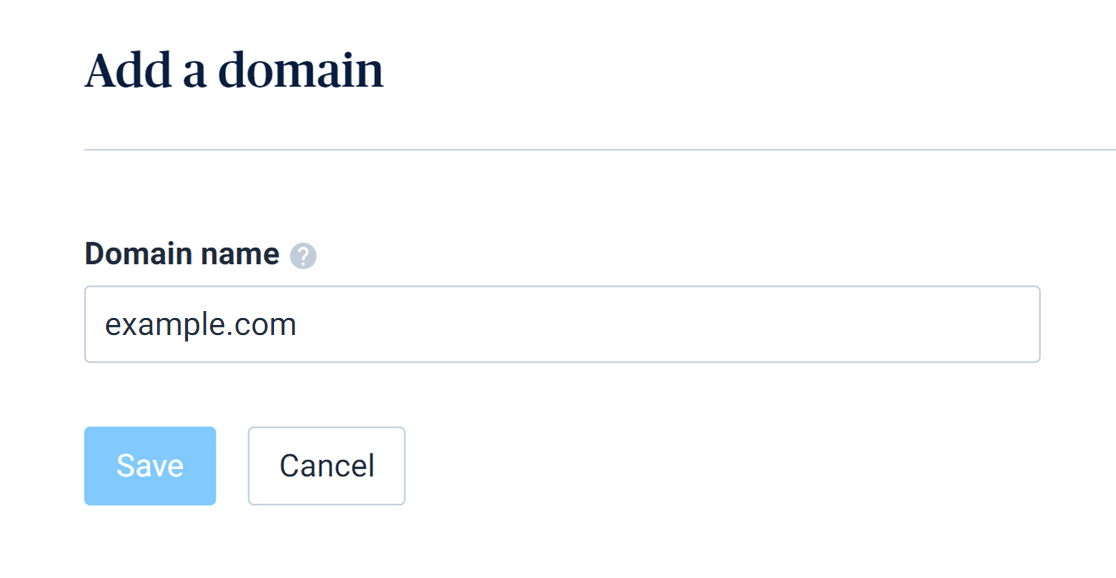The width and height of the screenshot is (1116, 578).
Task: Click the Save button
Action: tap(150, 466)
